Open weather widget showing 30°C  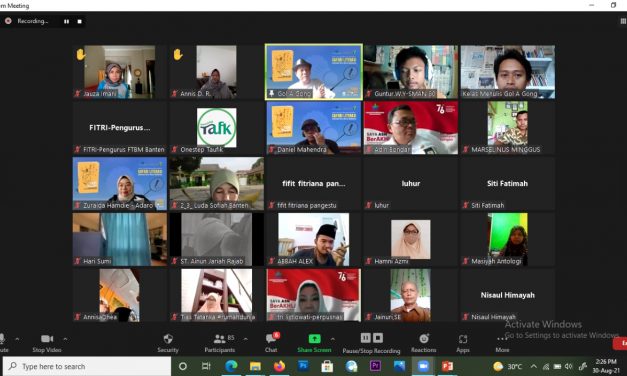(508, 366)
